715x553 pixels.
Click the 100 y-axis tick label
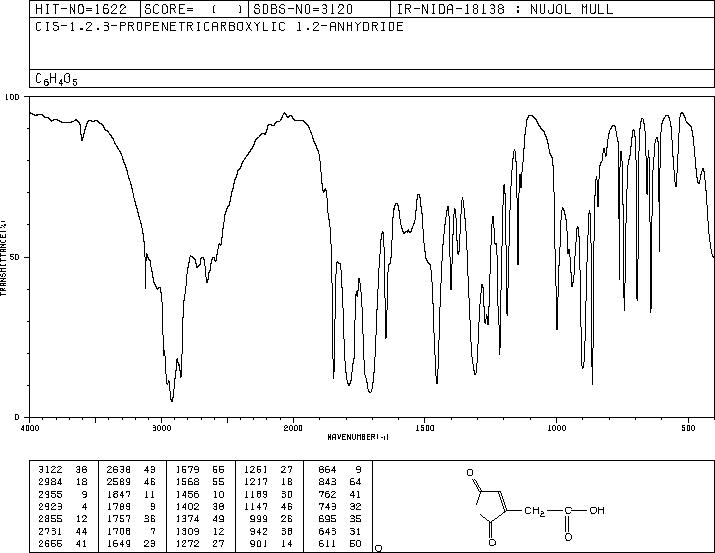pyautogui.click(x=12, y=97)
